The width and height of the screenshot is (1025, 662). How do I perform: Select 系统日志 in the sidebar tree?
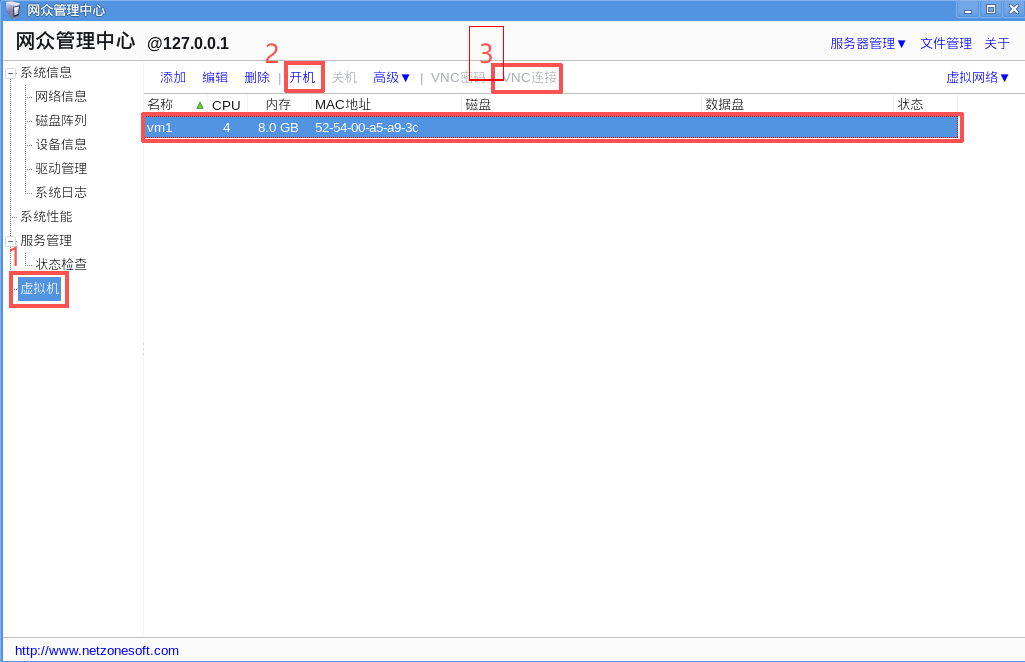[x=61, y=192]
